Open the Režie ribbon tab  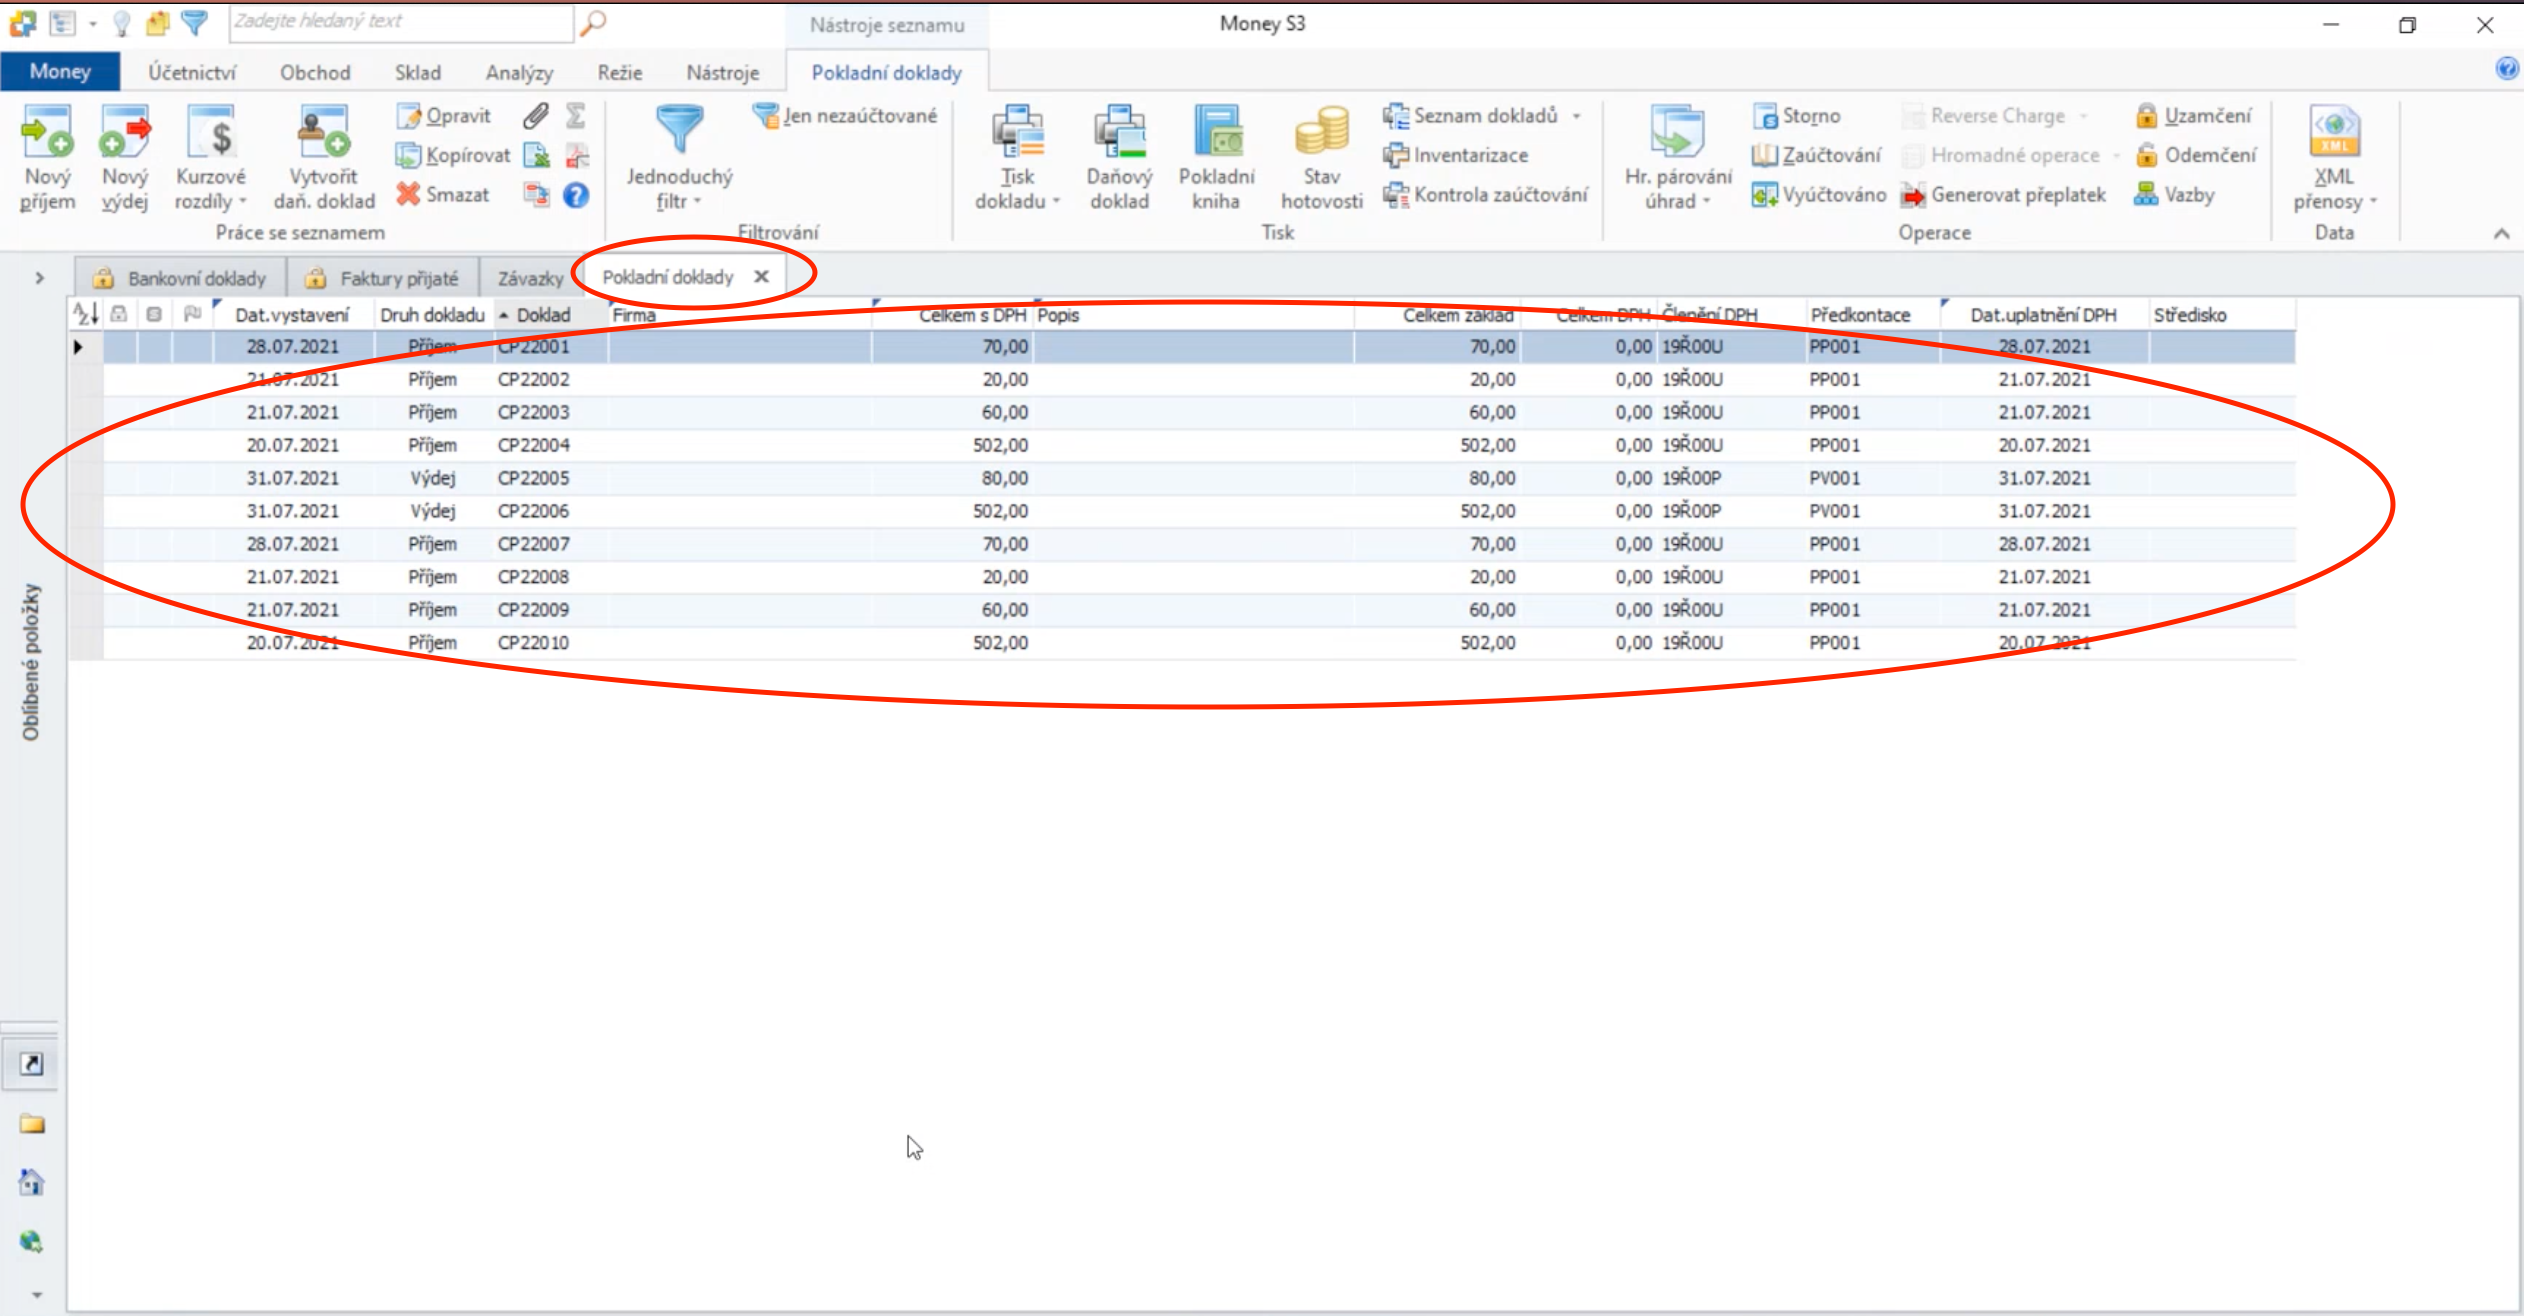coord(620,72)
